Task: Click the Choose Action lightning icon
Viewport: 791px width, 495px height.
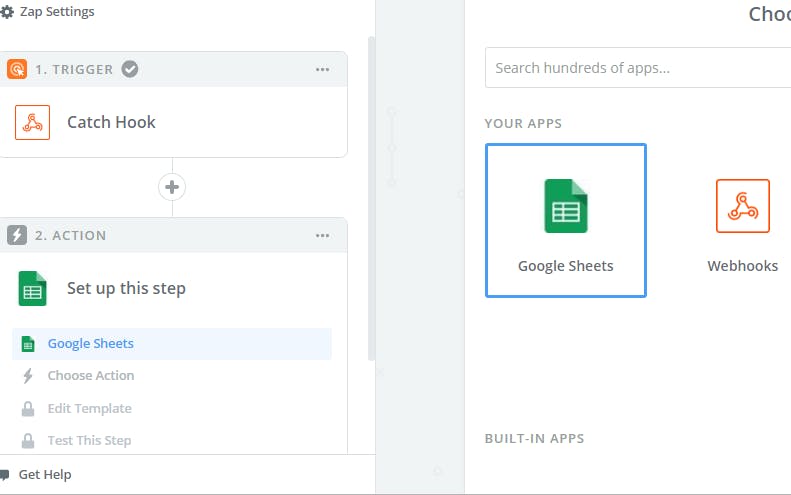Action: tap(28, 376)
